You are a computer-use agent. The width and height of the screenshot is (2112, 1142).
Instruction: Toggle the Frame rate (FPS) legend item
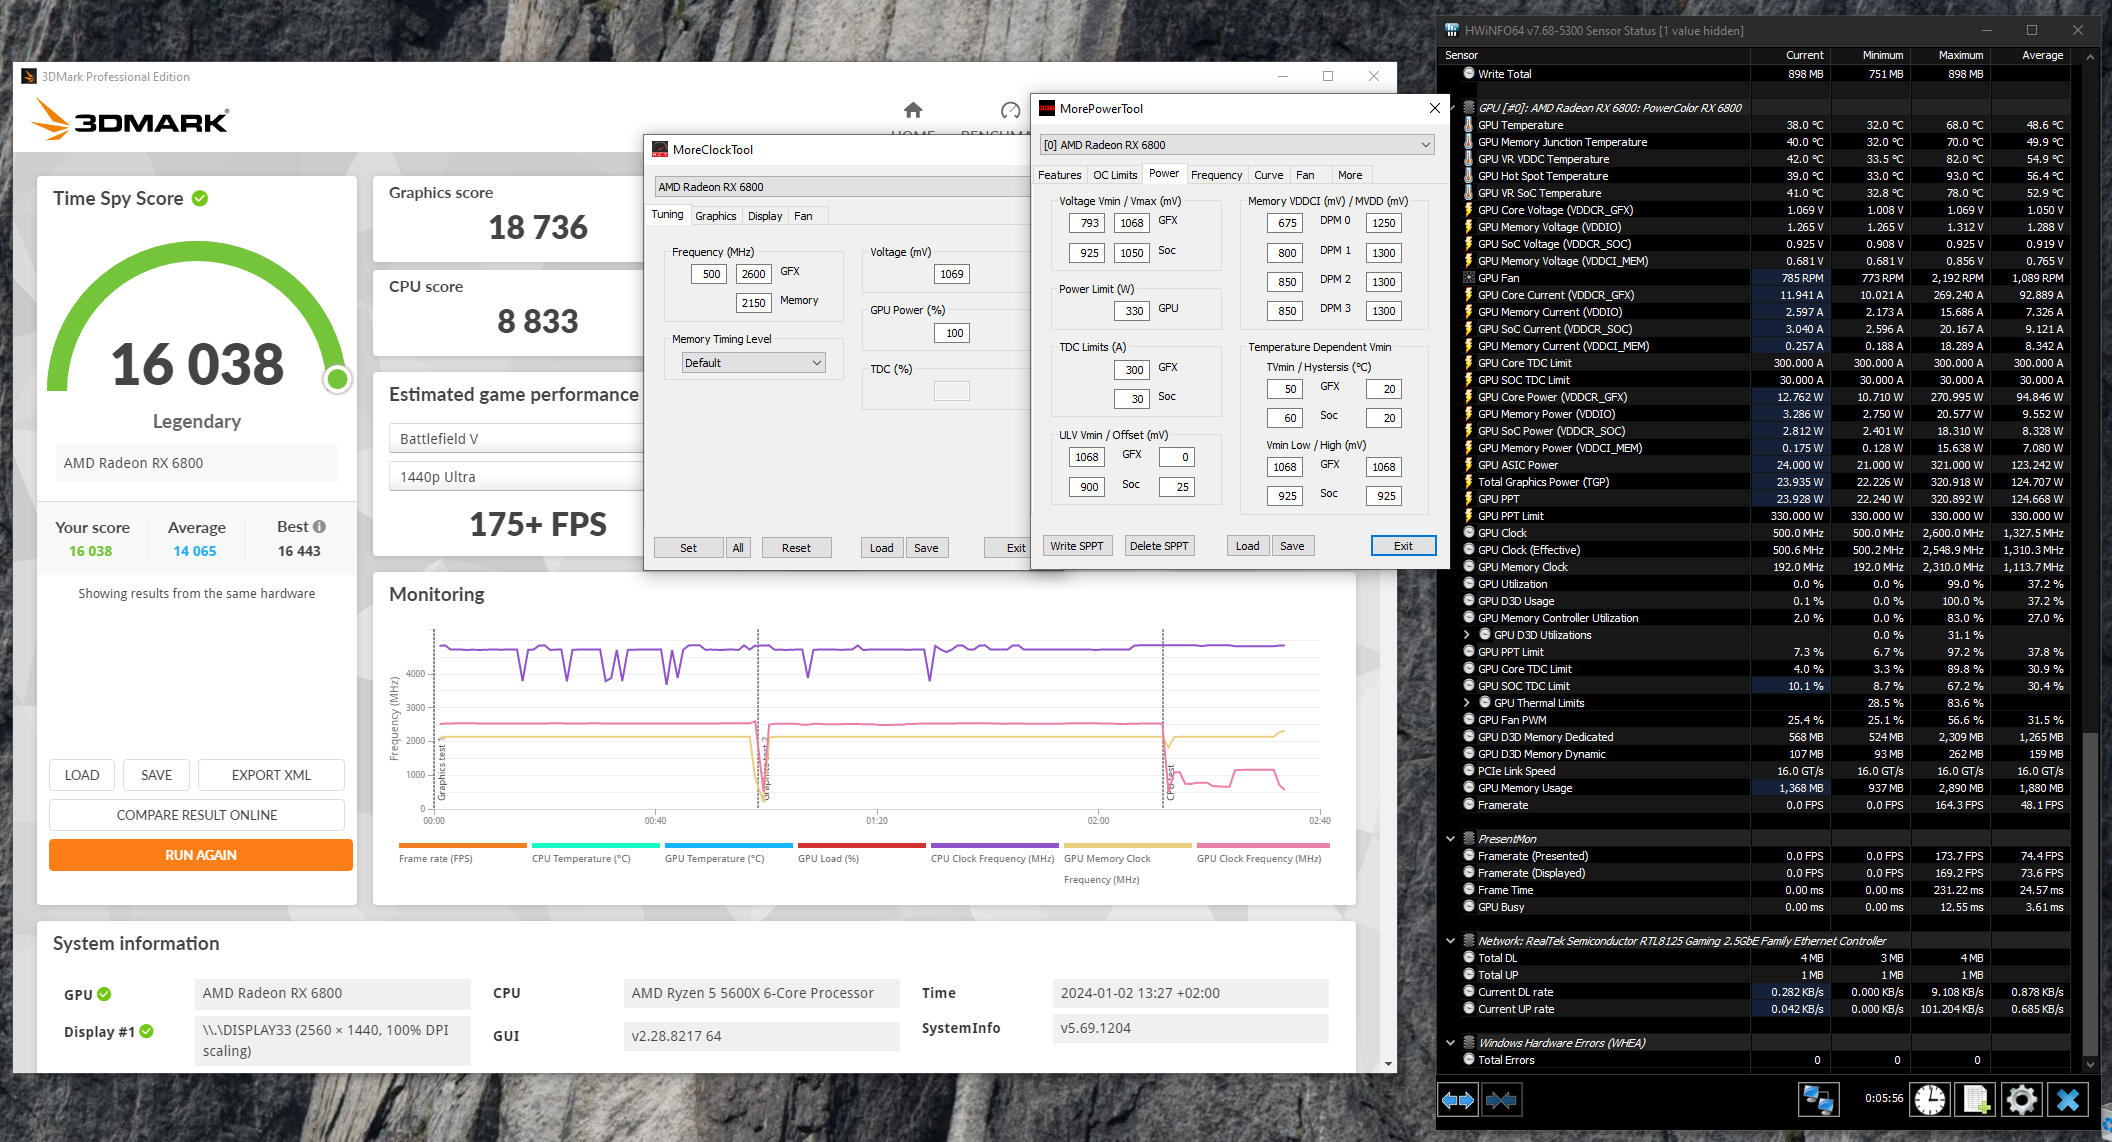click(435, 858)
